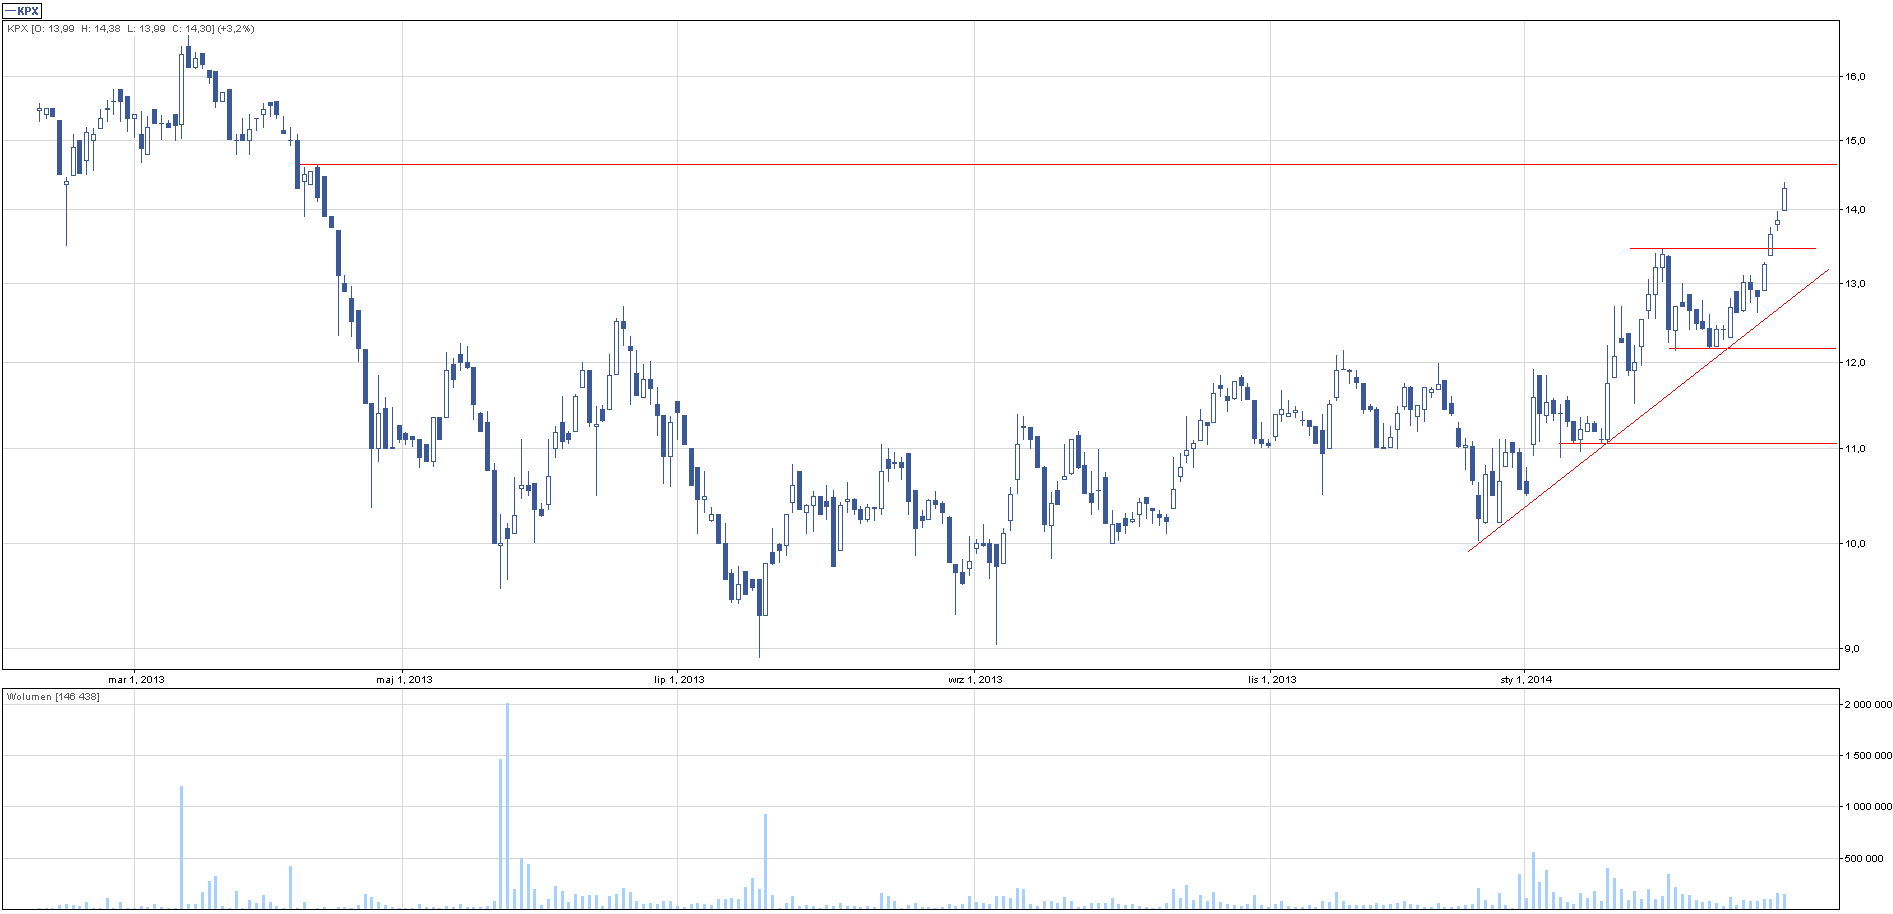
Task: Click the 'lis 1, 2013' date label
Action: 1272,680
